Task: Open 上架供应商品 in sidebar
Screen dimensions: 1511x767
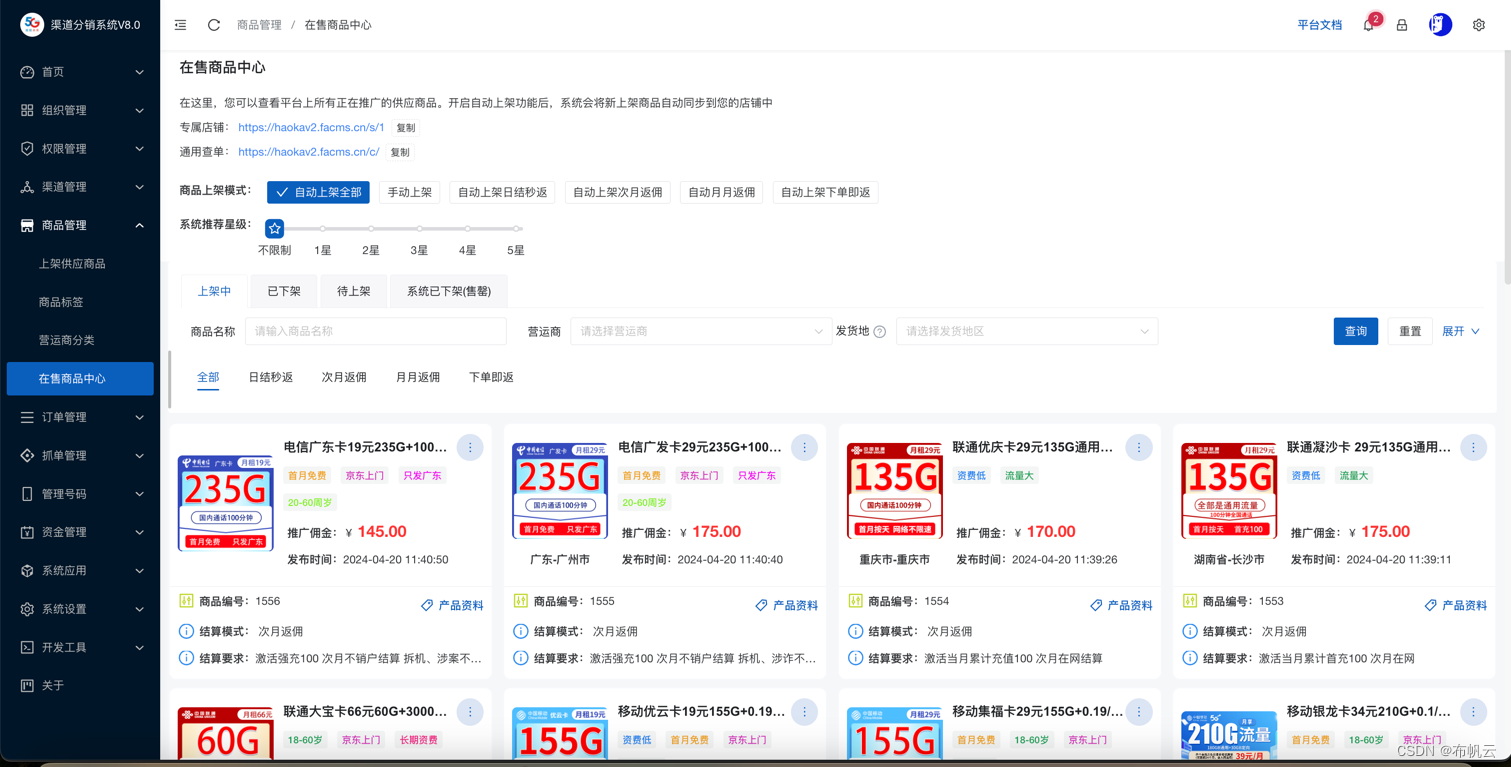Action: coord(80,264)
